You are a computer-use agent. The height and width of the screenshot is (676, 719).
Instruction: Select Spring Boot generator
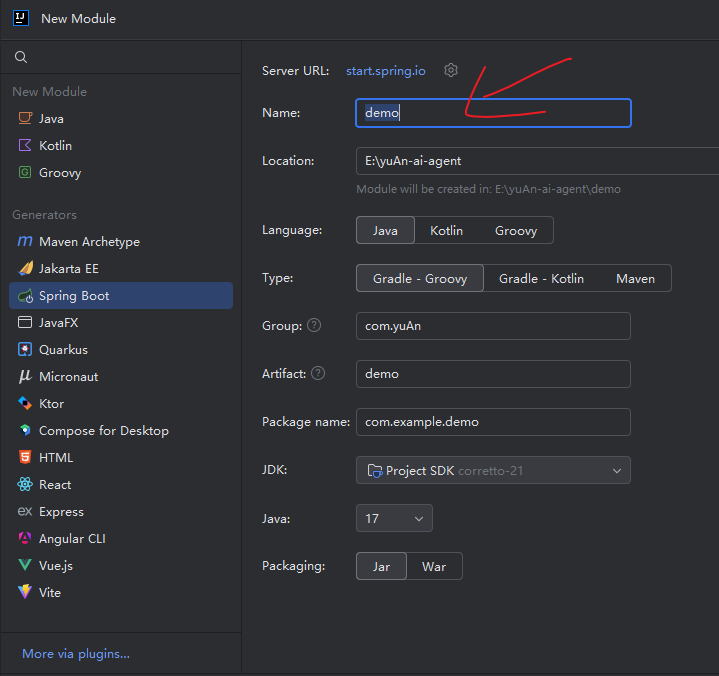coord(121,295)
